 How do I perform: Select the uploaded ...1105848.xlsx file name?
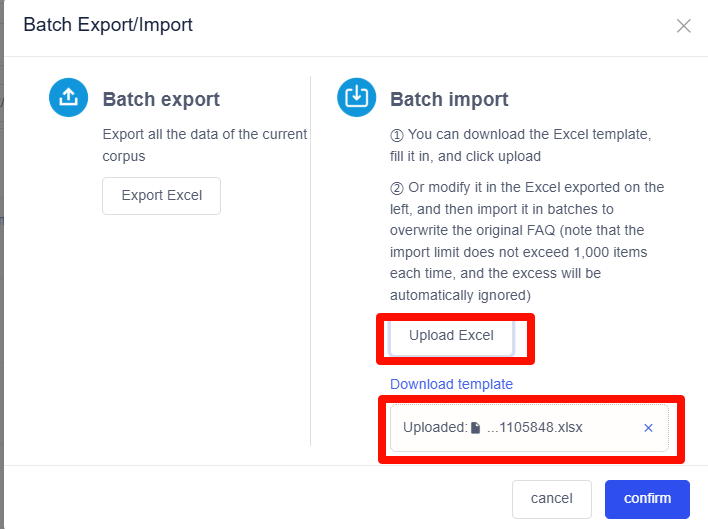point(534,428)
